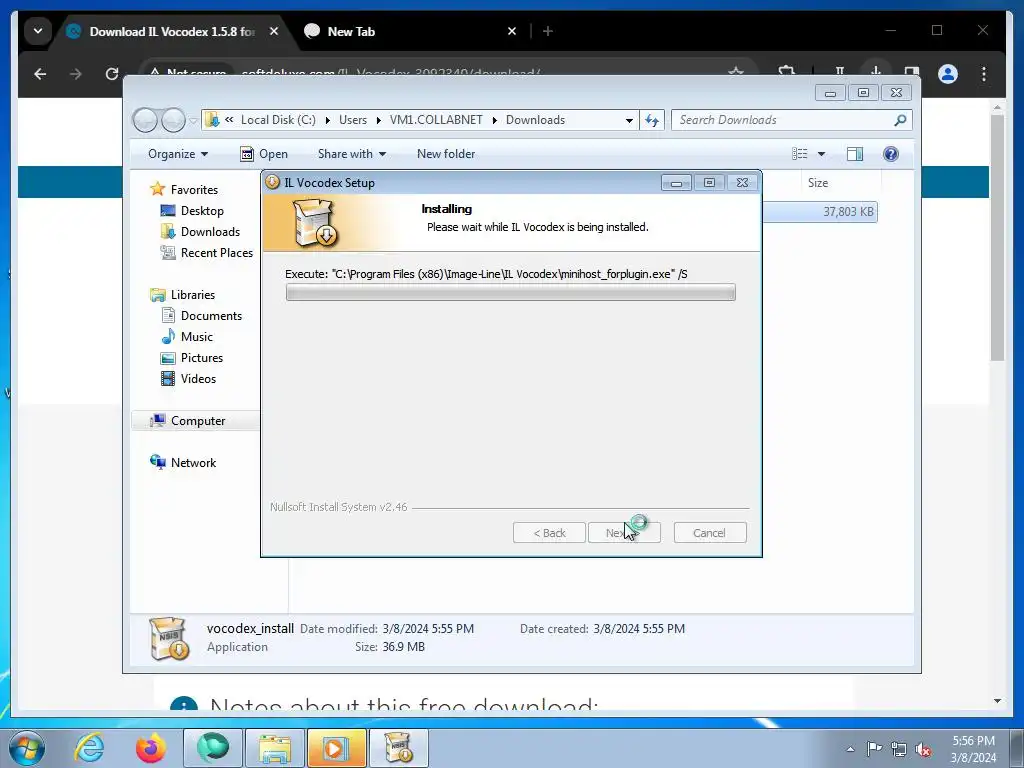Launch Firefox from the taskbar
Image resolution: width=1024 pixels, height=768 pixels.
151,748
